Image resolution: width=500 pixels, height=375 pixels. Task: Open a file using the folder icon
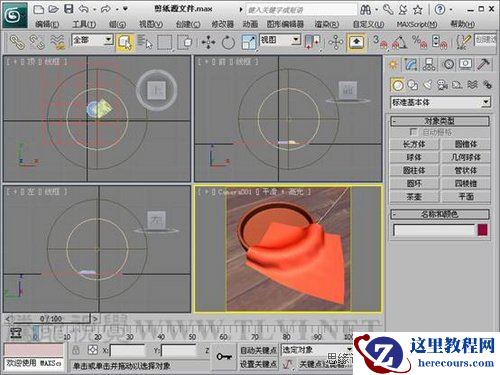53,9
